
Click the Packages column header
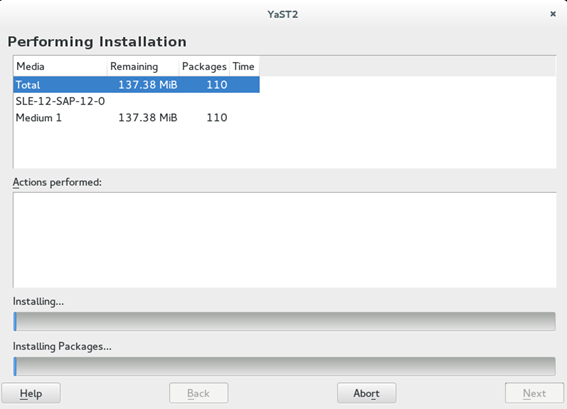pos(204,67)
